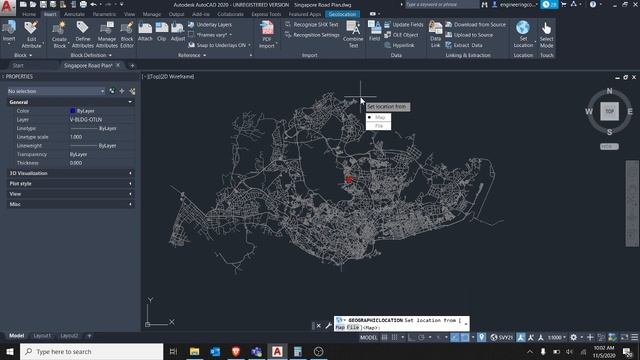The height and width of the screenshot is (360, 640).
Task: Click the SVY21 coordinate system button
Action: point(502,338)
